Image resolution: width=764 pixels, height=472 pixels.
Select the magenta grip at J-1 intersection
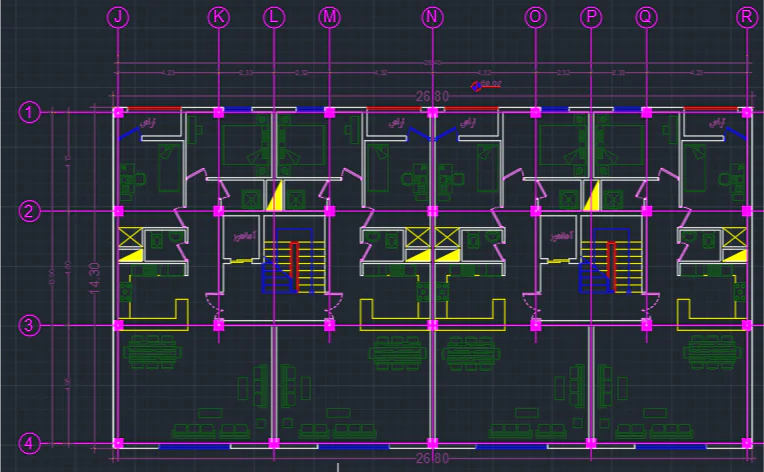coord(119,112)
